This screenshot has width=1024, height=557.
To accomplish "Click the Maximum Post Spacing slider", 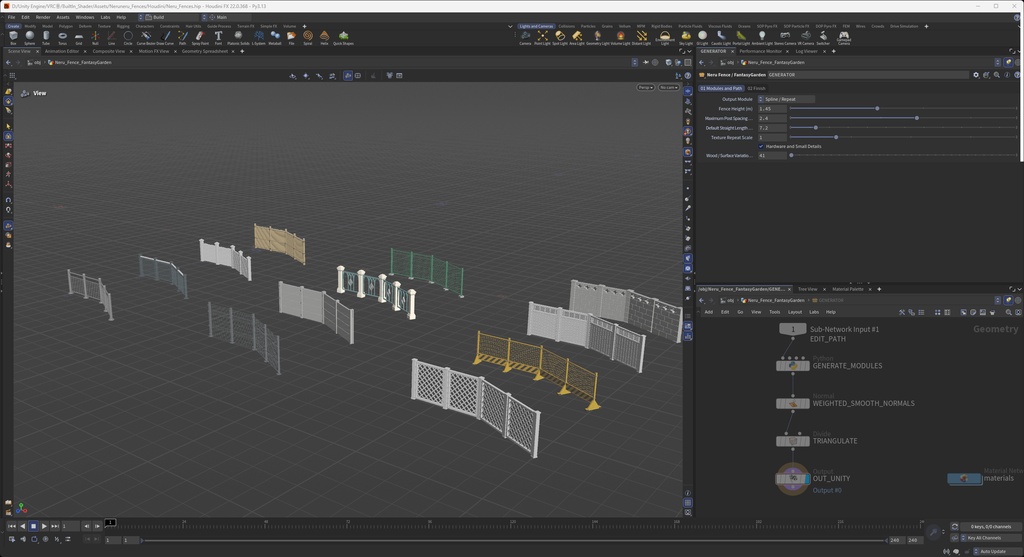I will click(902, 118).
